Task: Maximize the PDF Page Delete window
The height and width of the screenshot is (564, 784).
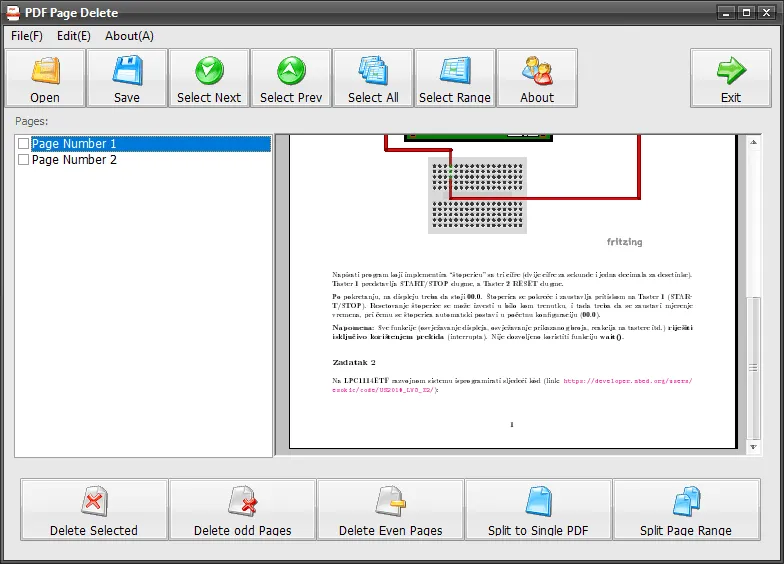Action: pyautogui.click(x=746, y=13)
